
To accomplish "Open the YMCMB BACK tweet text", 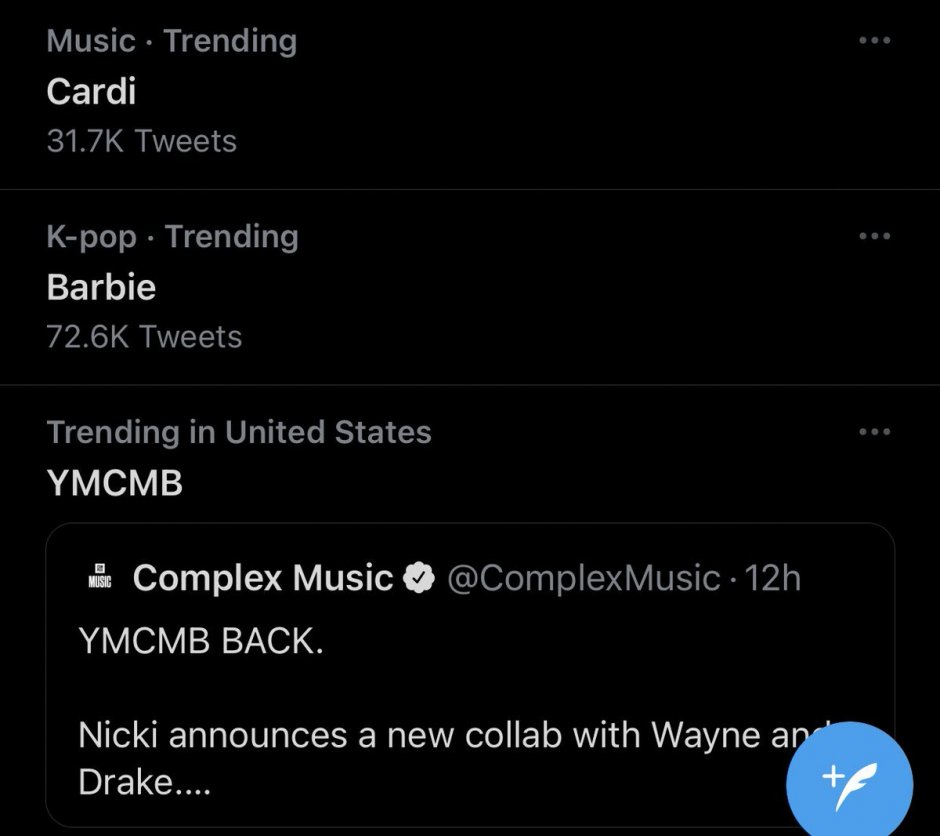I will point(201,641).
